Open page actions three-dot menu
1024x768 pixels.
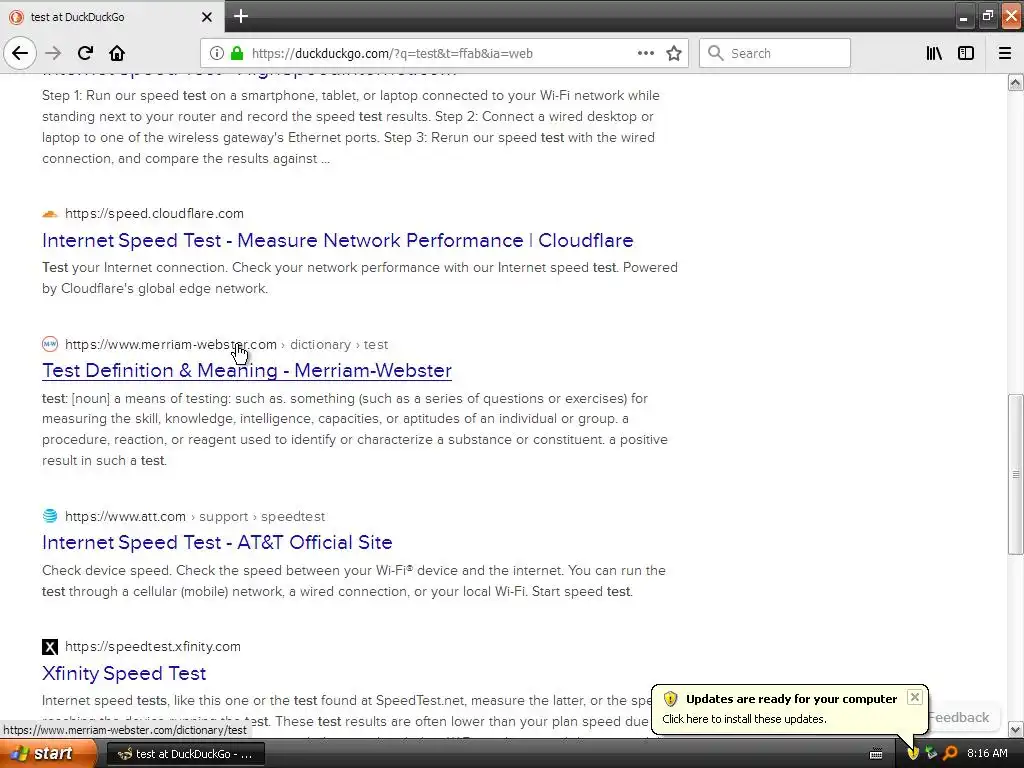(x=645, y=53)
